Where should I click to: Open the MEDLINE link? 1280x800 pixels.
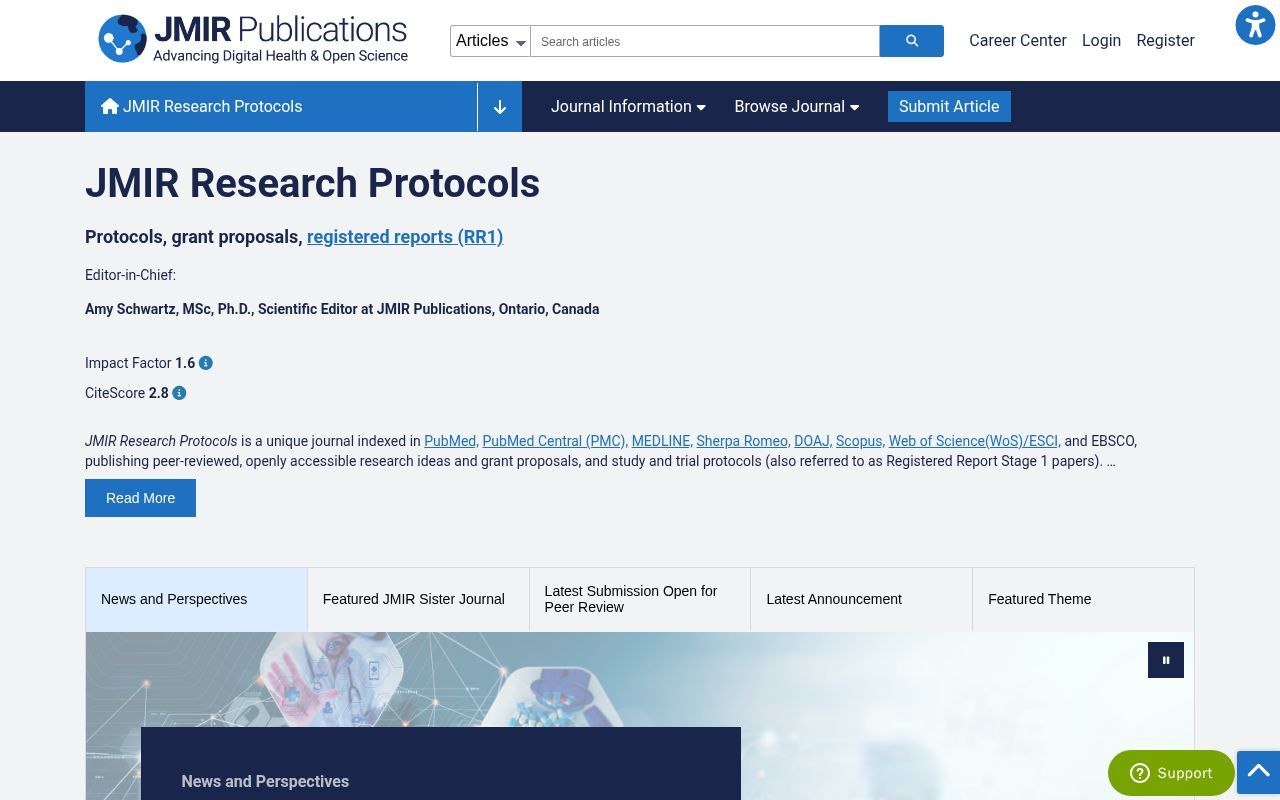point(661,441)
